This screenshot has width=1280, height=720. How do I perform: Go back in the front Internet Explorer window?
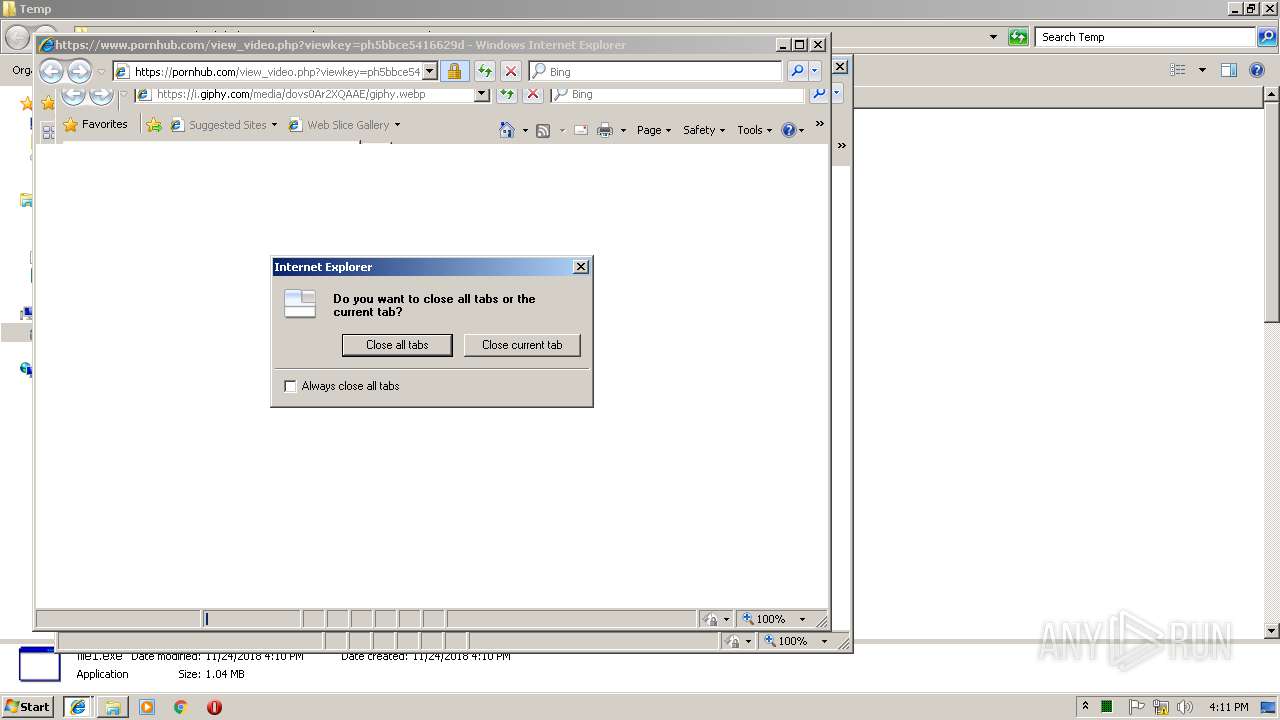click(x=51, y=71)
